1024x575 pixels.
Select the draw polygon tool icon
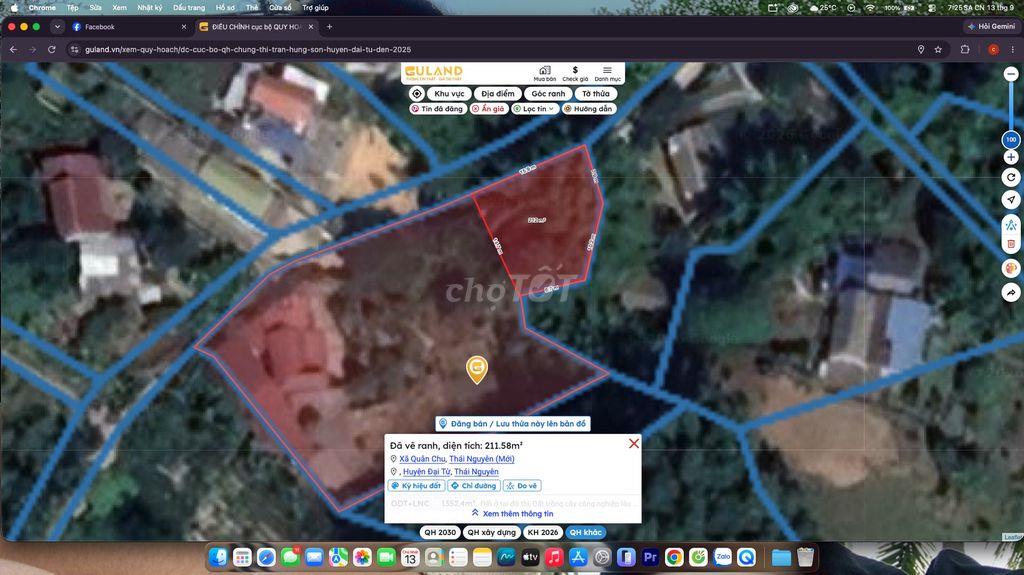[1011, 225]
